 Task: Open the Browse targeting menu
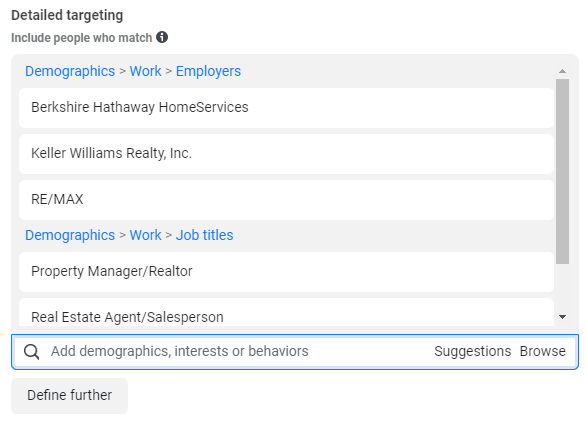pyautogui.click(x=542, y=351)
